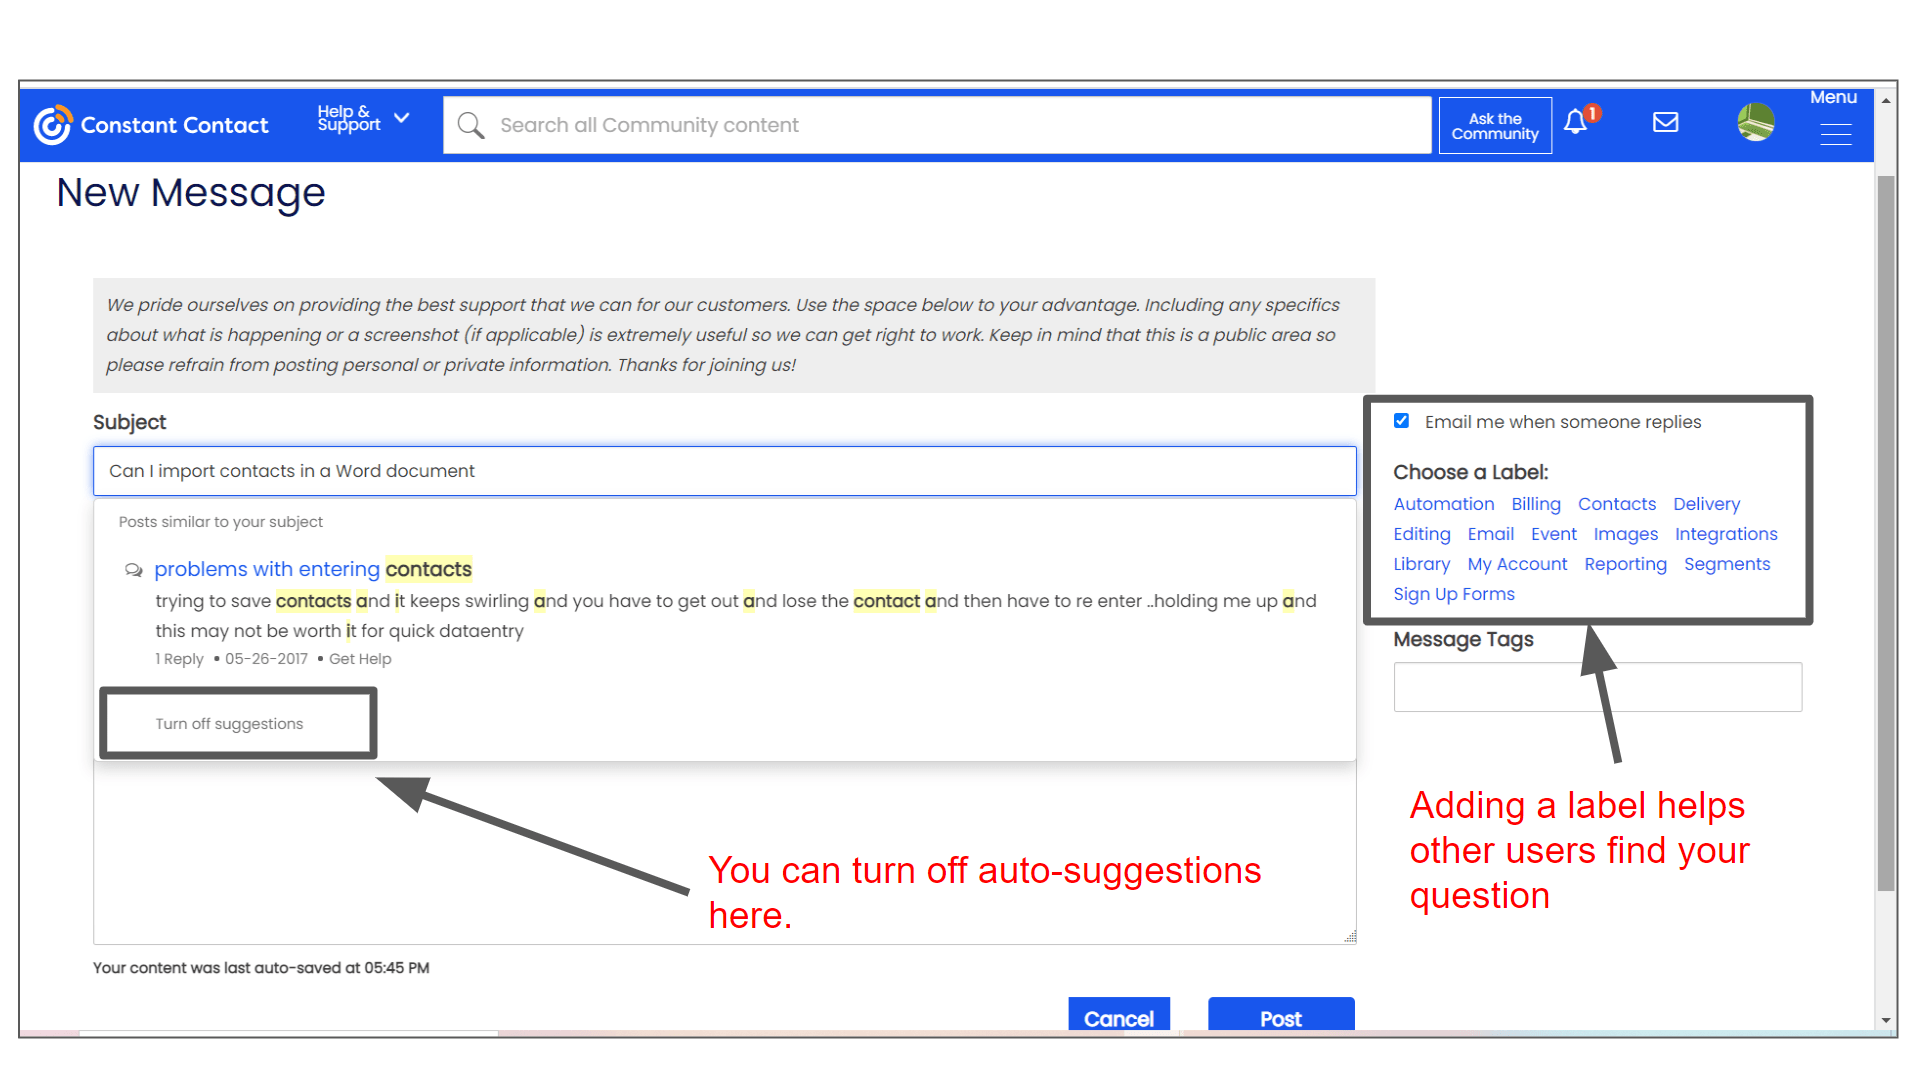The width and height of the screenshot is (1920, 1080).
Task: Click the Message Tags input box
Action: pyautogui.click(x=1597, y=687)
